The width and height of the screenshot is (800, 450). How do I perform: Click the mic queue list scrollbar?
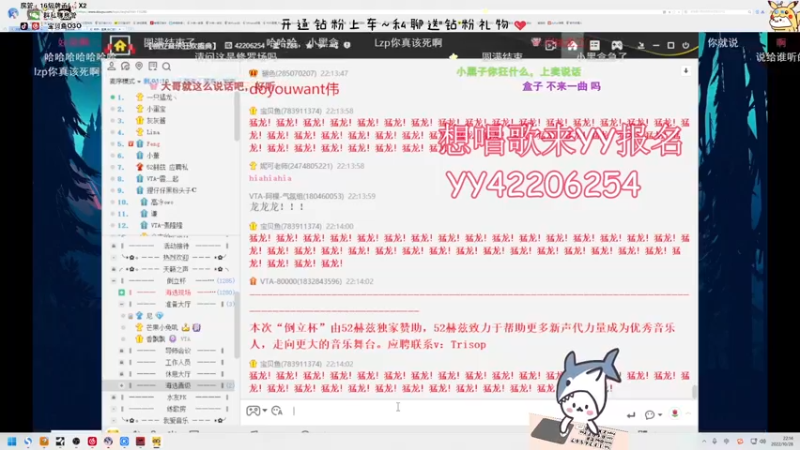(x=237, y=117)
